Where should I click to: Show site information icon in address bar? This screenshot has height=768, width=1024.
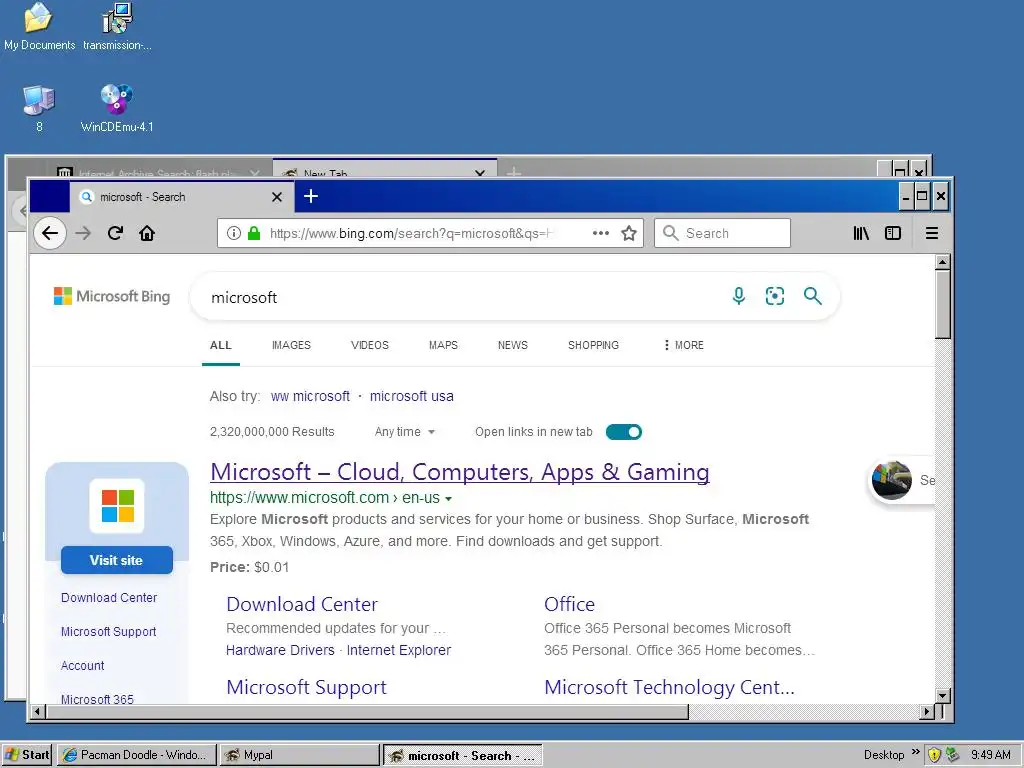tap(234, 233)
